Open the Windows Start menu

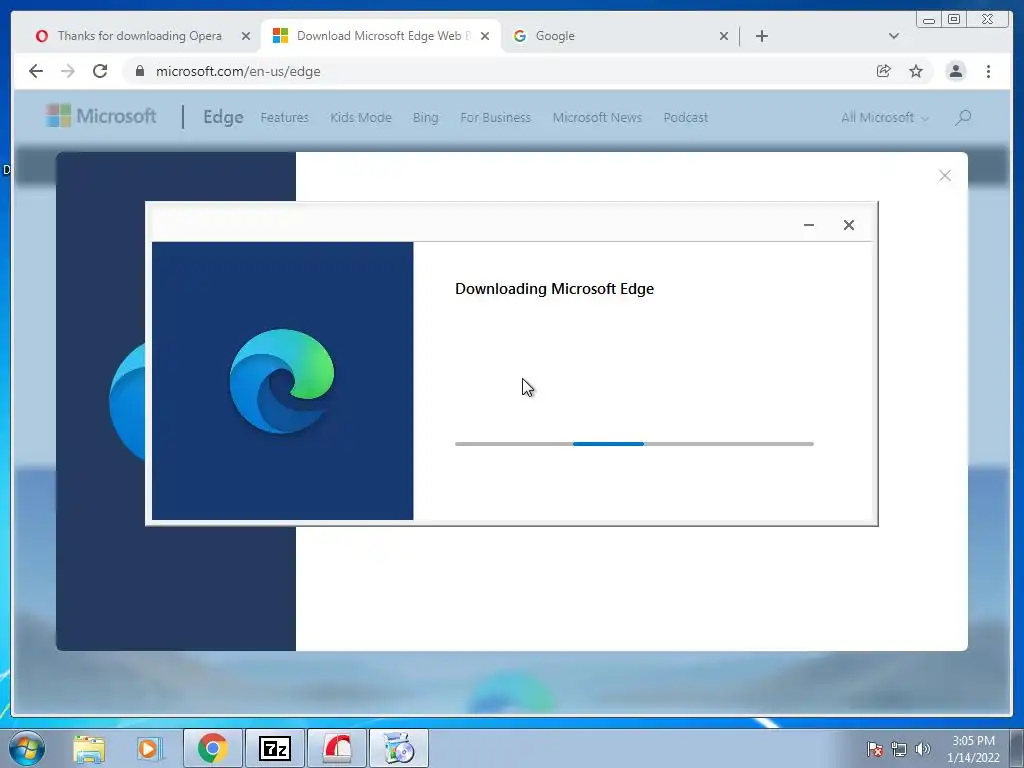coord(27,748)
